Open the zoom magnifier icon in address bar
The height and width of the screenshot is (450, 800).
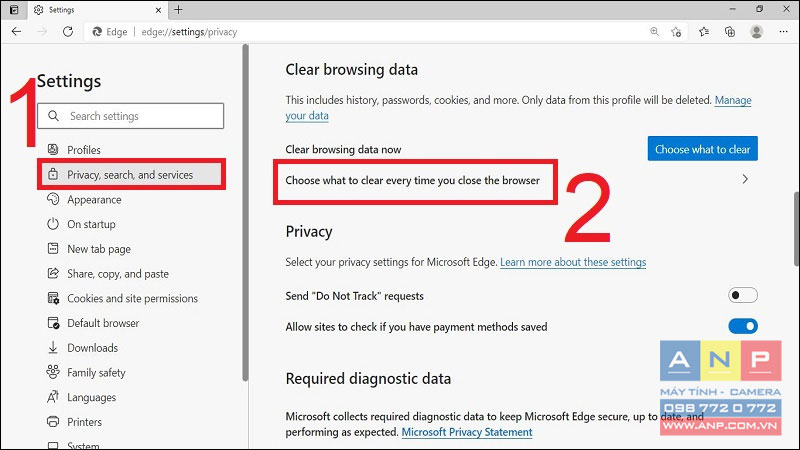pyautogui.click(x=654, y=32)
